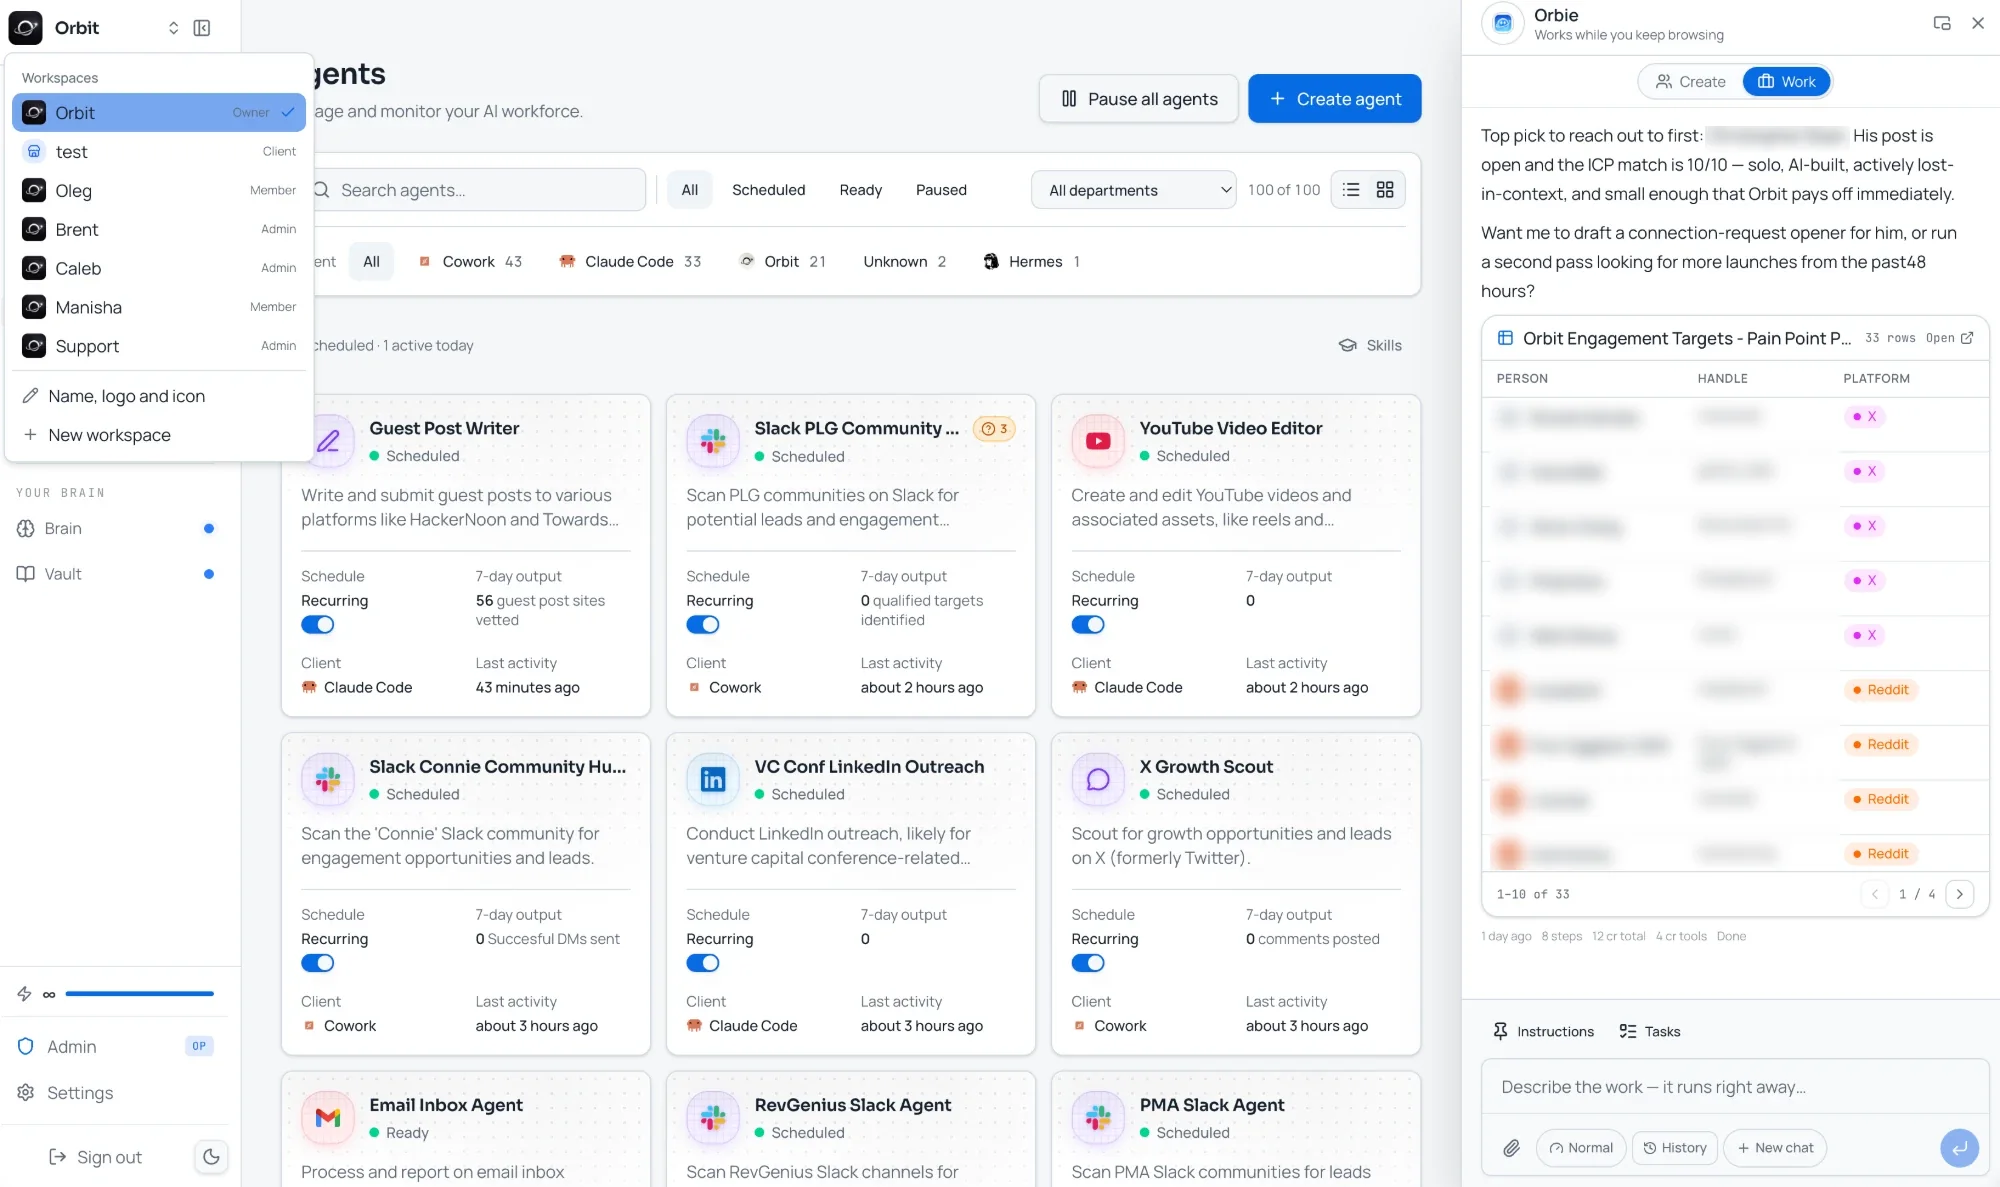The width and height of the screenshot is (2000, 1187).
Task: Click YouTube Video Editor icon
Action: (1098, 441)
